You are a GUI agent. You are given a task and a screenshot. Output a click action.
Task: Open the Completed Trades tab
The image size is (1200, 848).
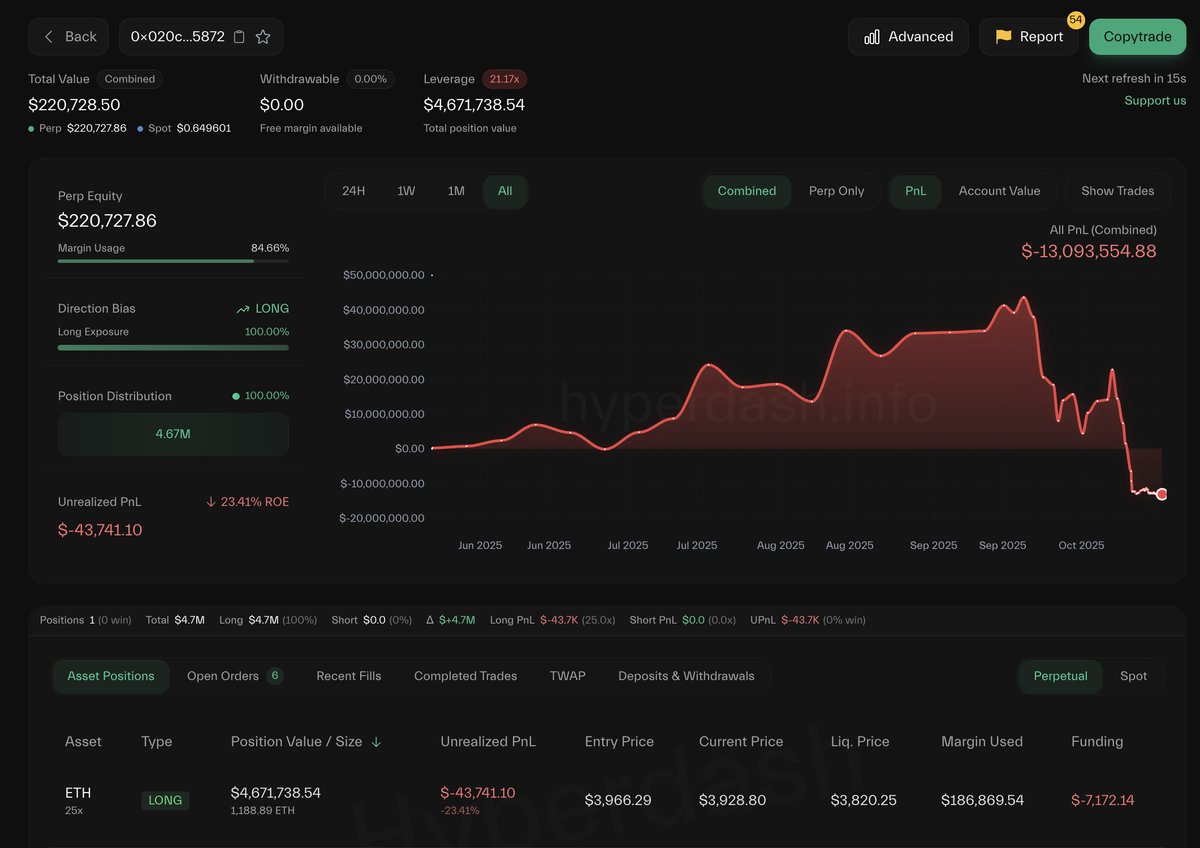point(465,676)
